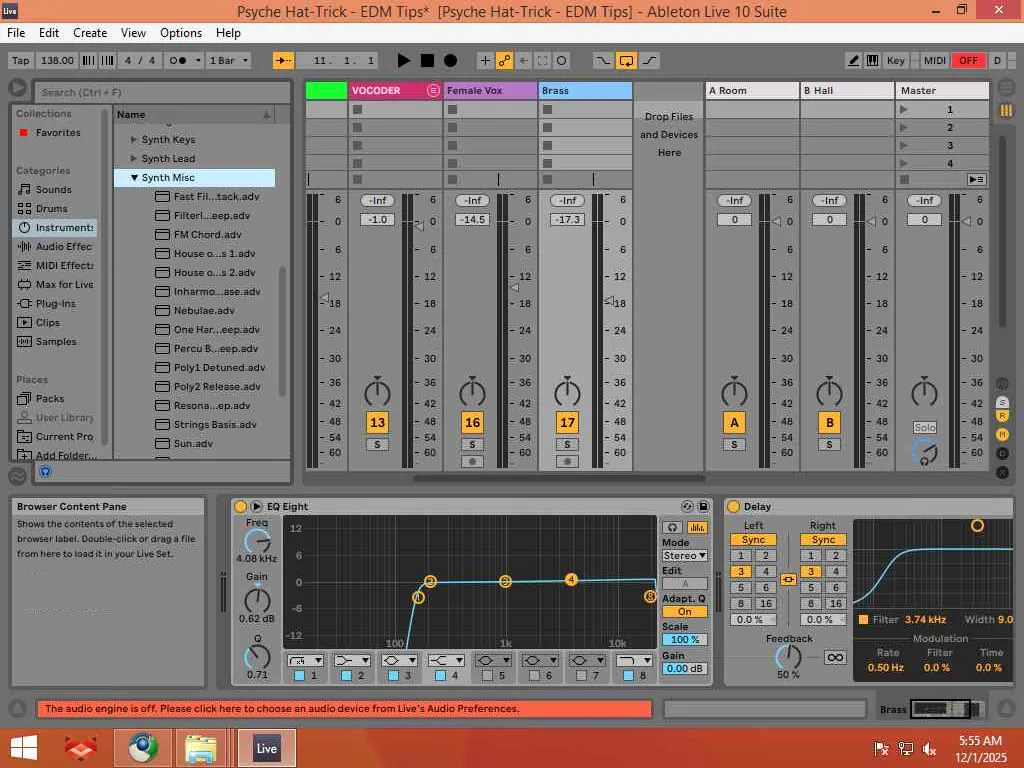Image resolution: width=1024 pixels, height=768 pixels.
Task: Open the Options menu
Action: click(x=181, y=33)
